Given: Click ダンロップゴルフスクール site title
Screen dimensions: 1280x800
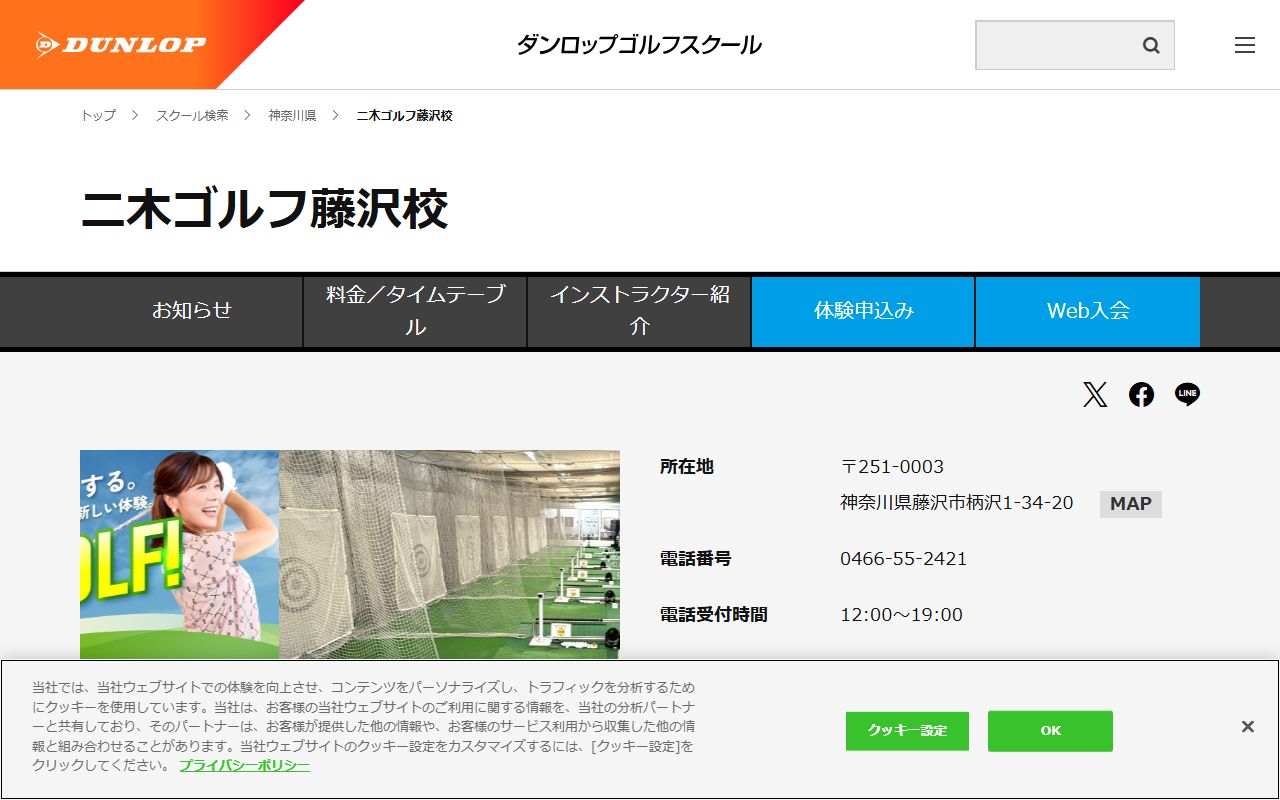Looking at the screenshot, I should 639,45.
